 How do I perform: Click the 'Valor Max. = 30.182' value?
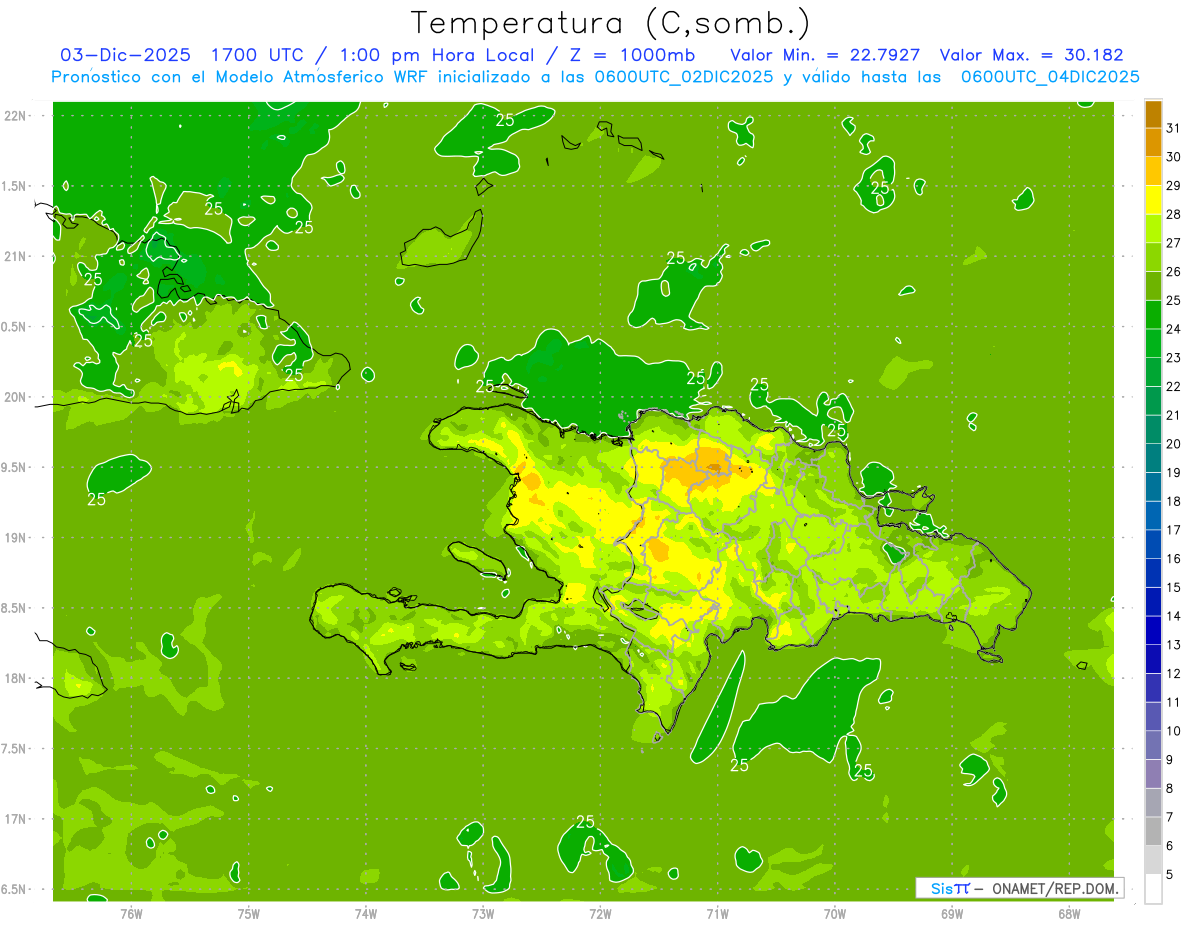click(1032, 55)
